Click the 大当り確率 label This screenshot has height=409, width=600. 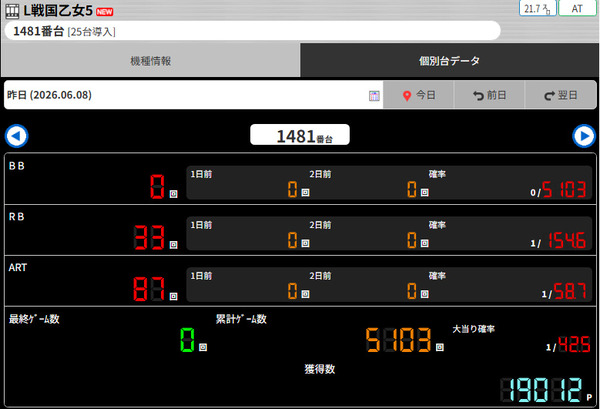[474, 329]
